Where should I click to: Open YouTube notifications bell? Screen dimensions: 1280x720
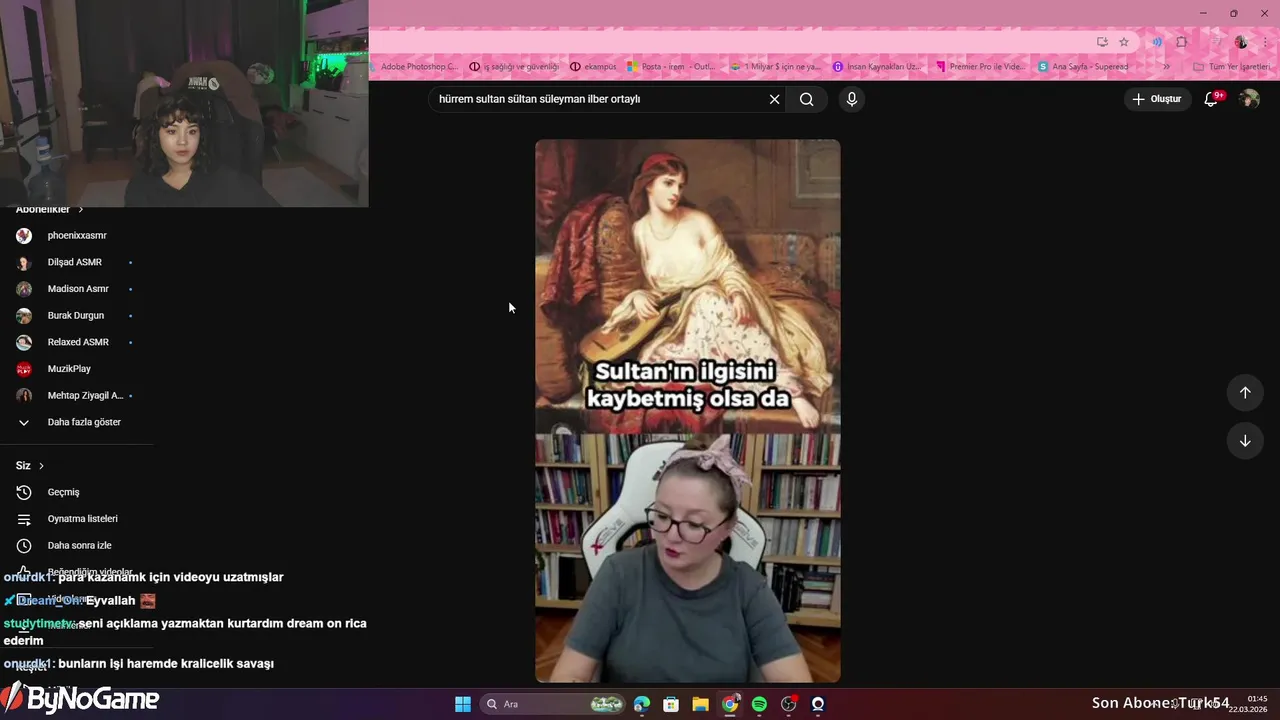(1211, 99)
